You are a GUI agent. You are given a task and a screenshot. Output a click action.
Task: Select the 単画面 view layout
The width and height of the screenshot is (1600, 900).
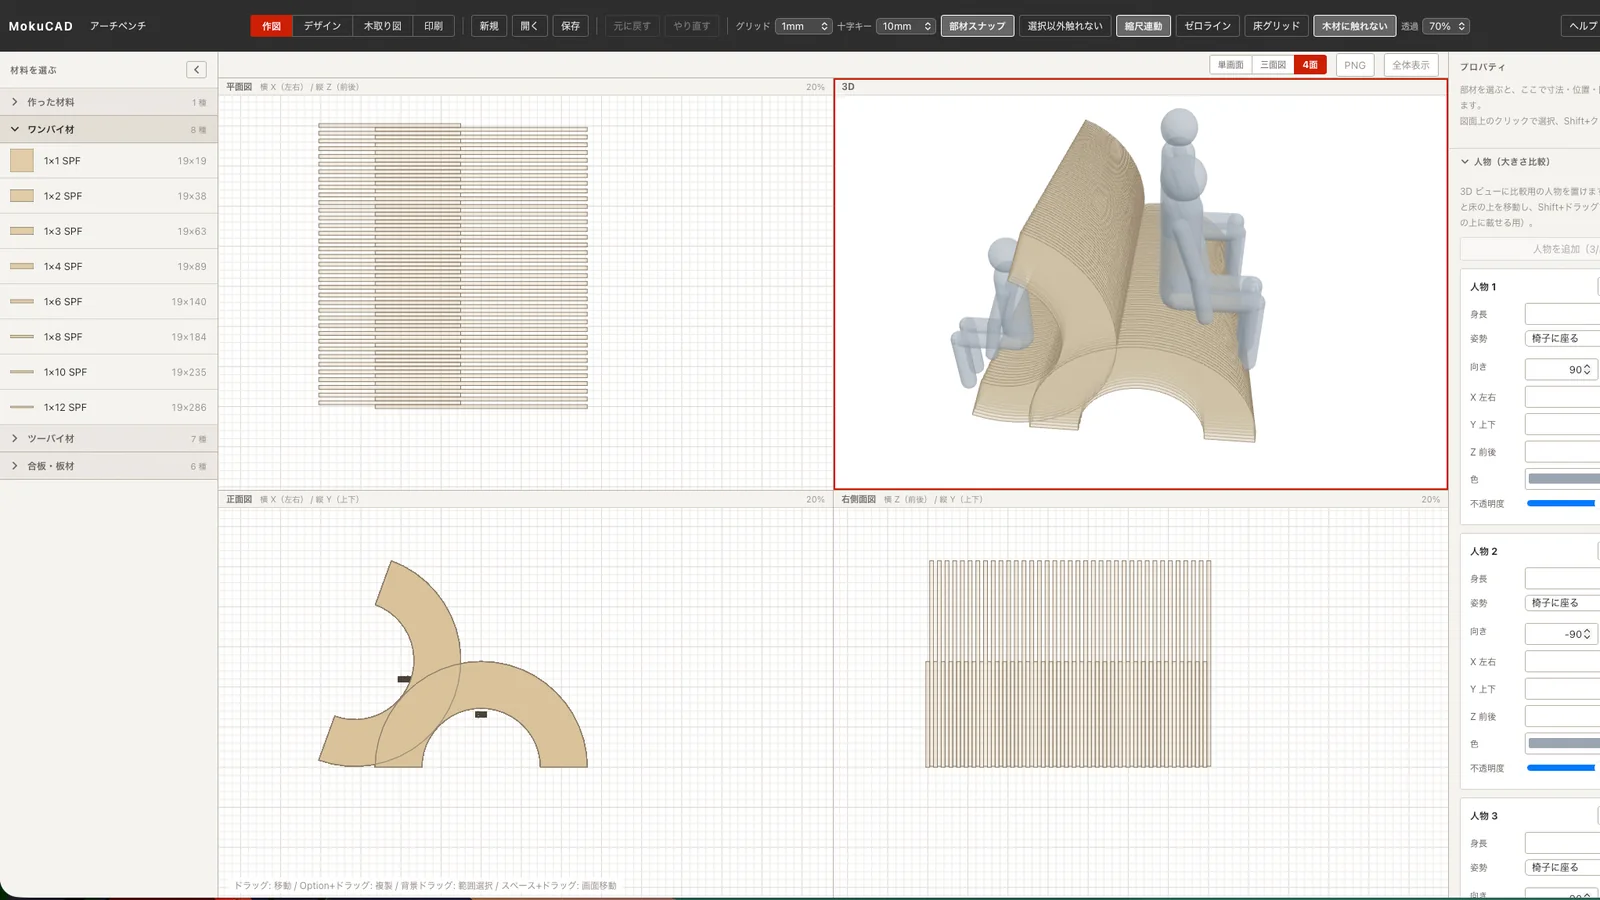1230,65
